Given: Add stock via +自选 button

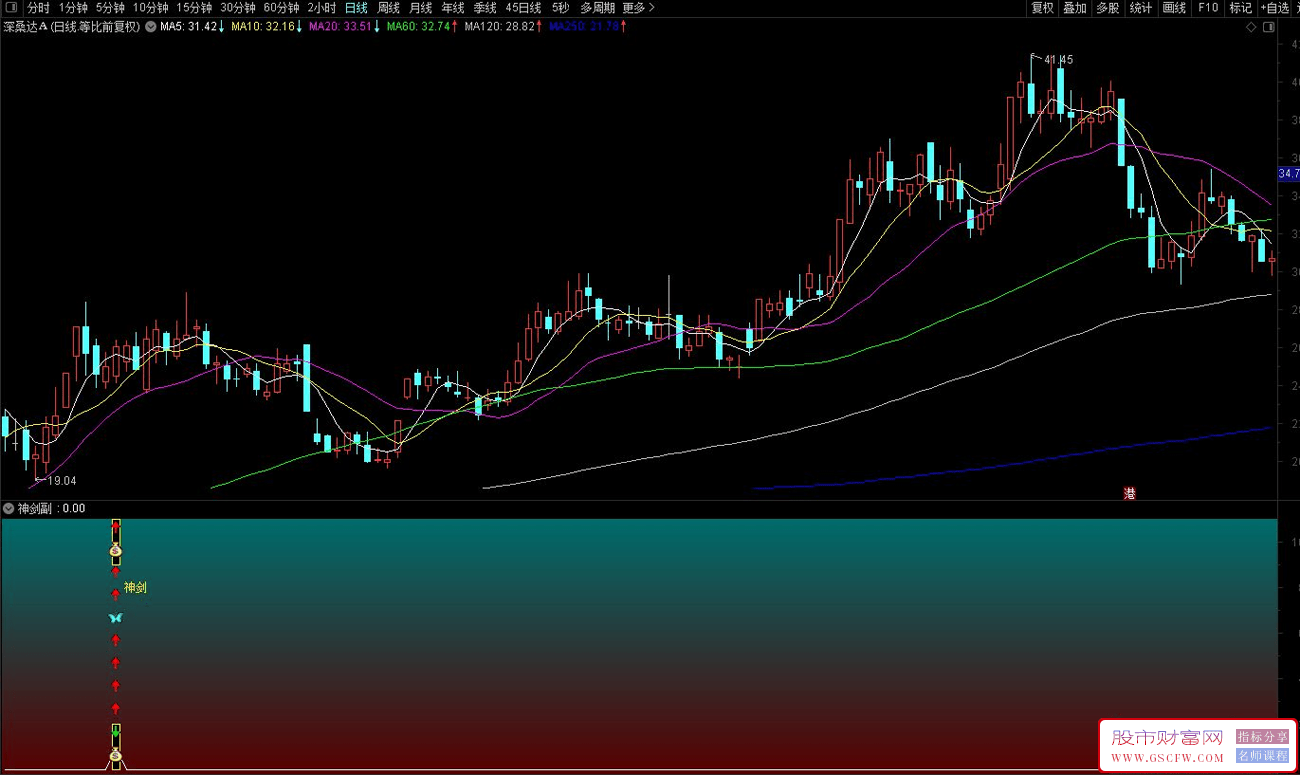Looking at the screenshot, I should pyautogui.click(x=1275, y=8).
